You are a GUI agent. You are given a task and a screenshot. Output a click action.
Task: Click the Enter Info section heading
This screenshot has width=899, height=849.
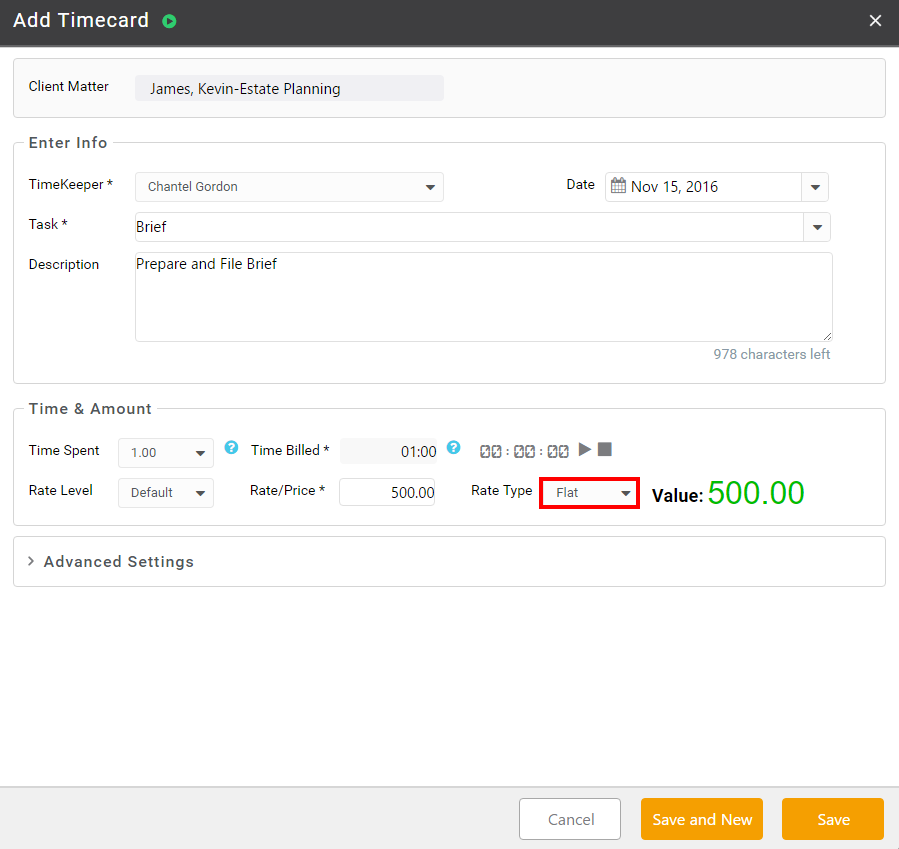click(68, 143)
